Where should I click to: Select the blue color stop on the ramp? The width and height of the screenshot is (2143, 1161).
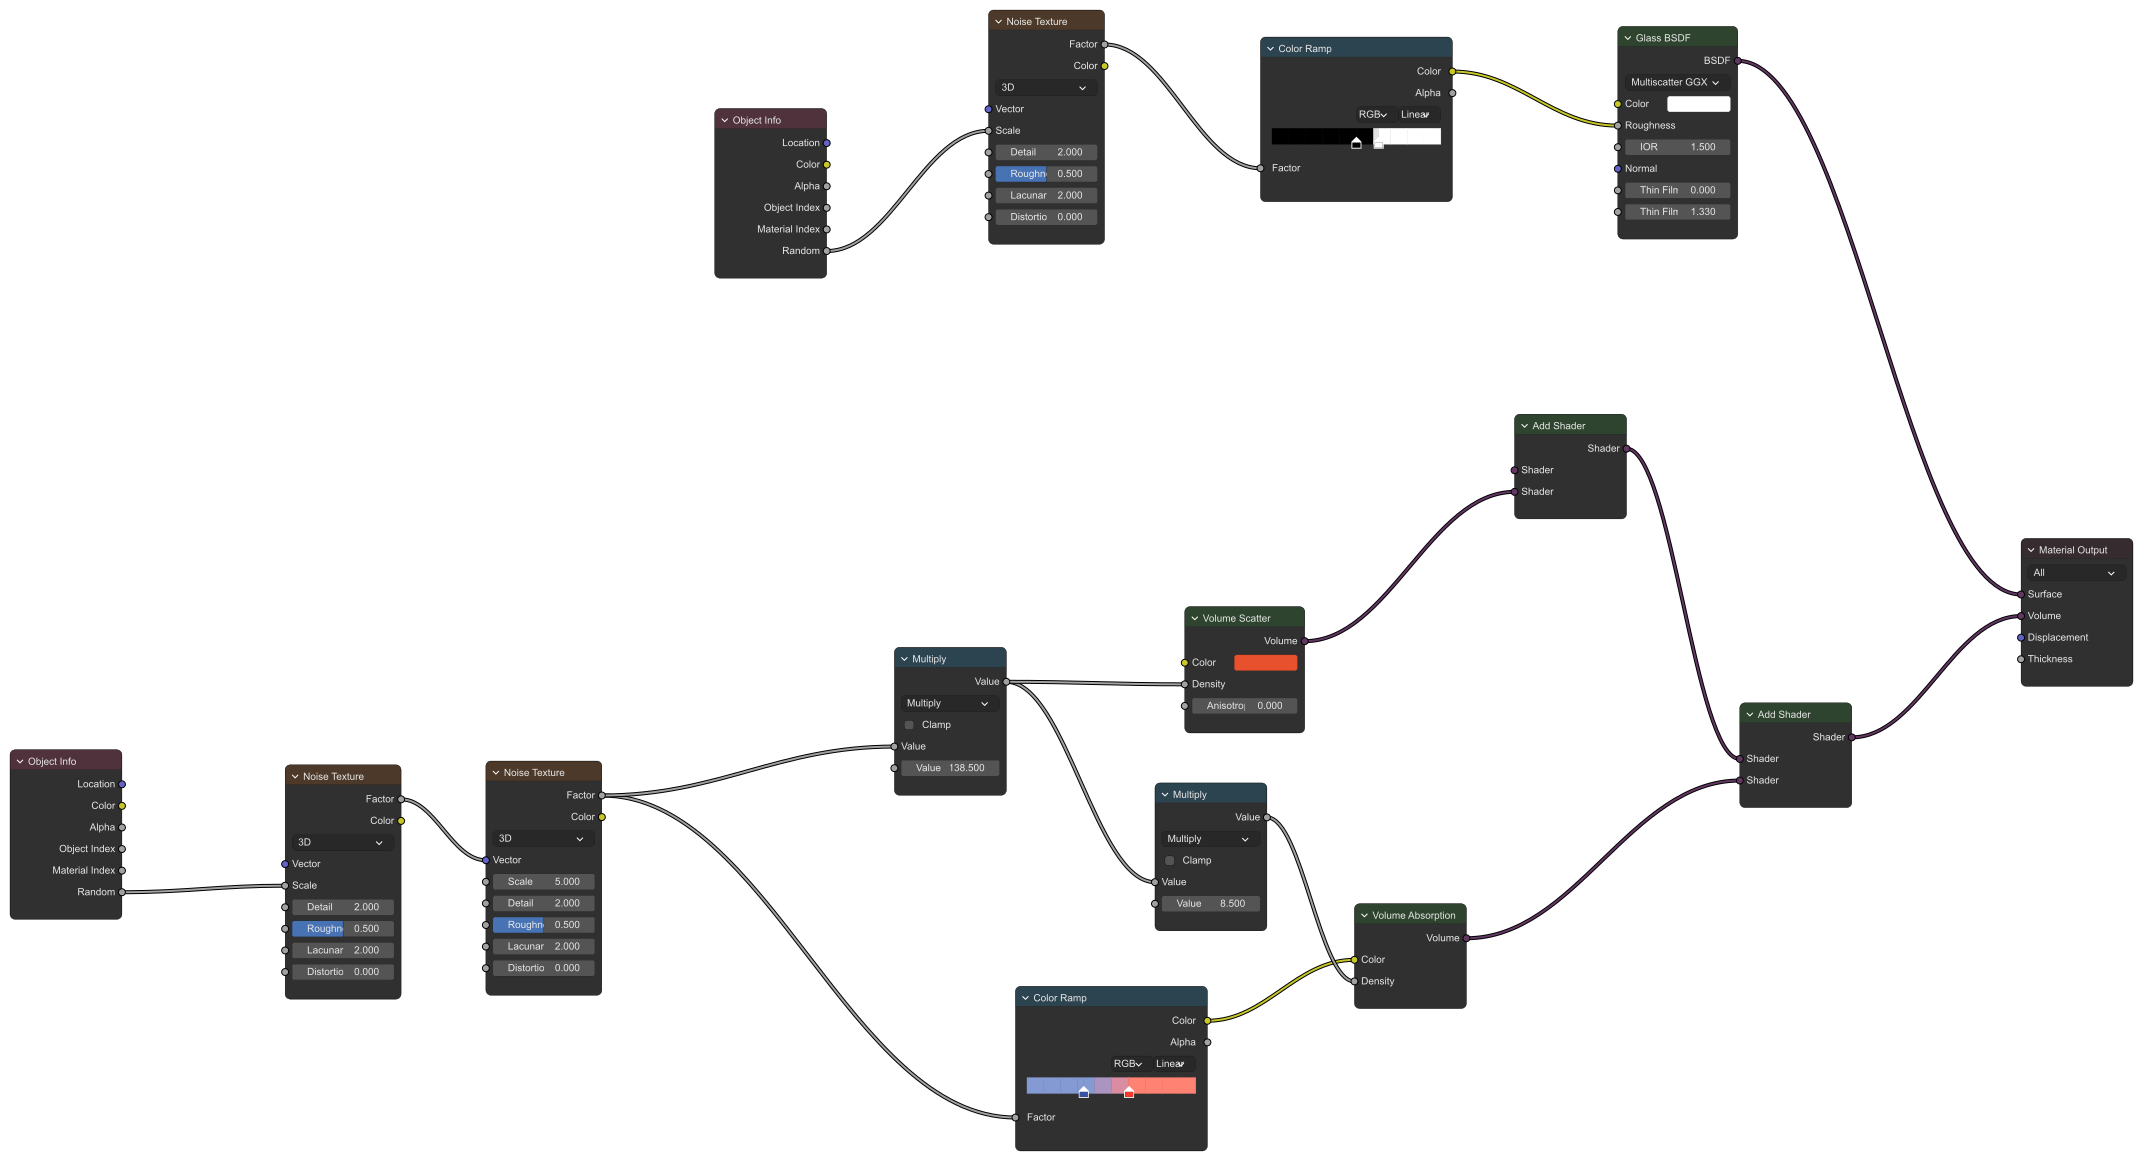1084,1092
